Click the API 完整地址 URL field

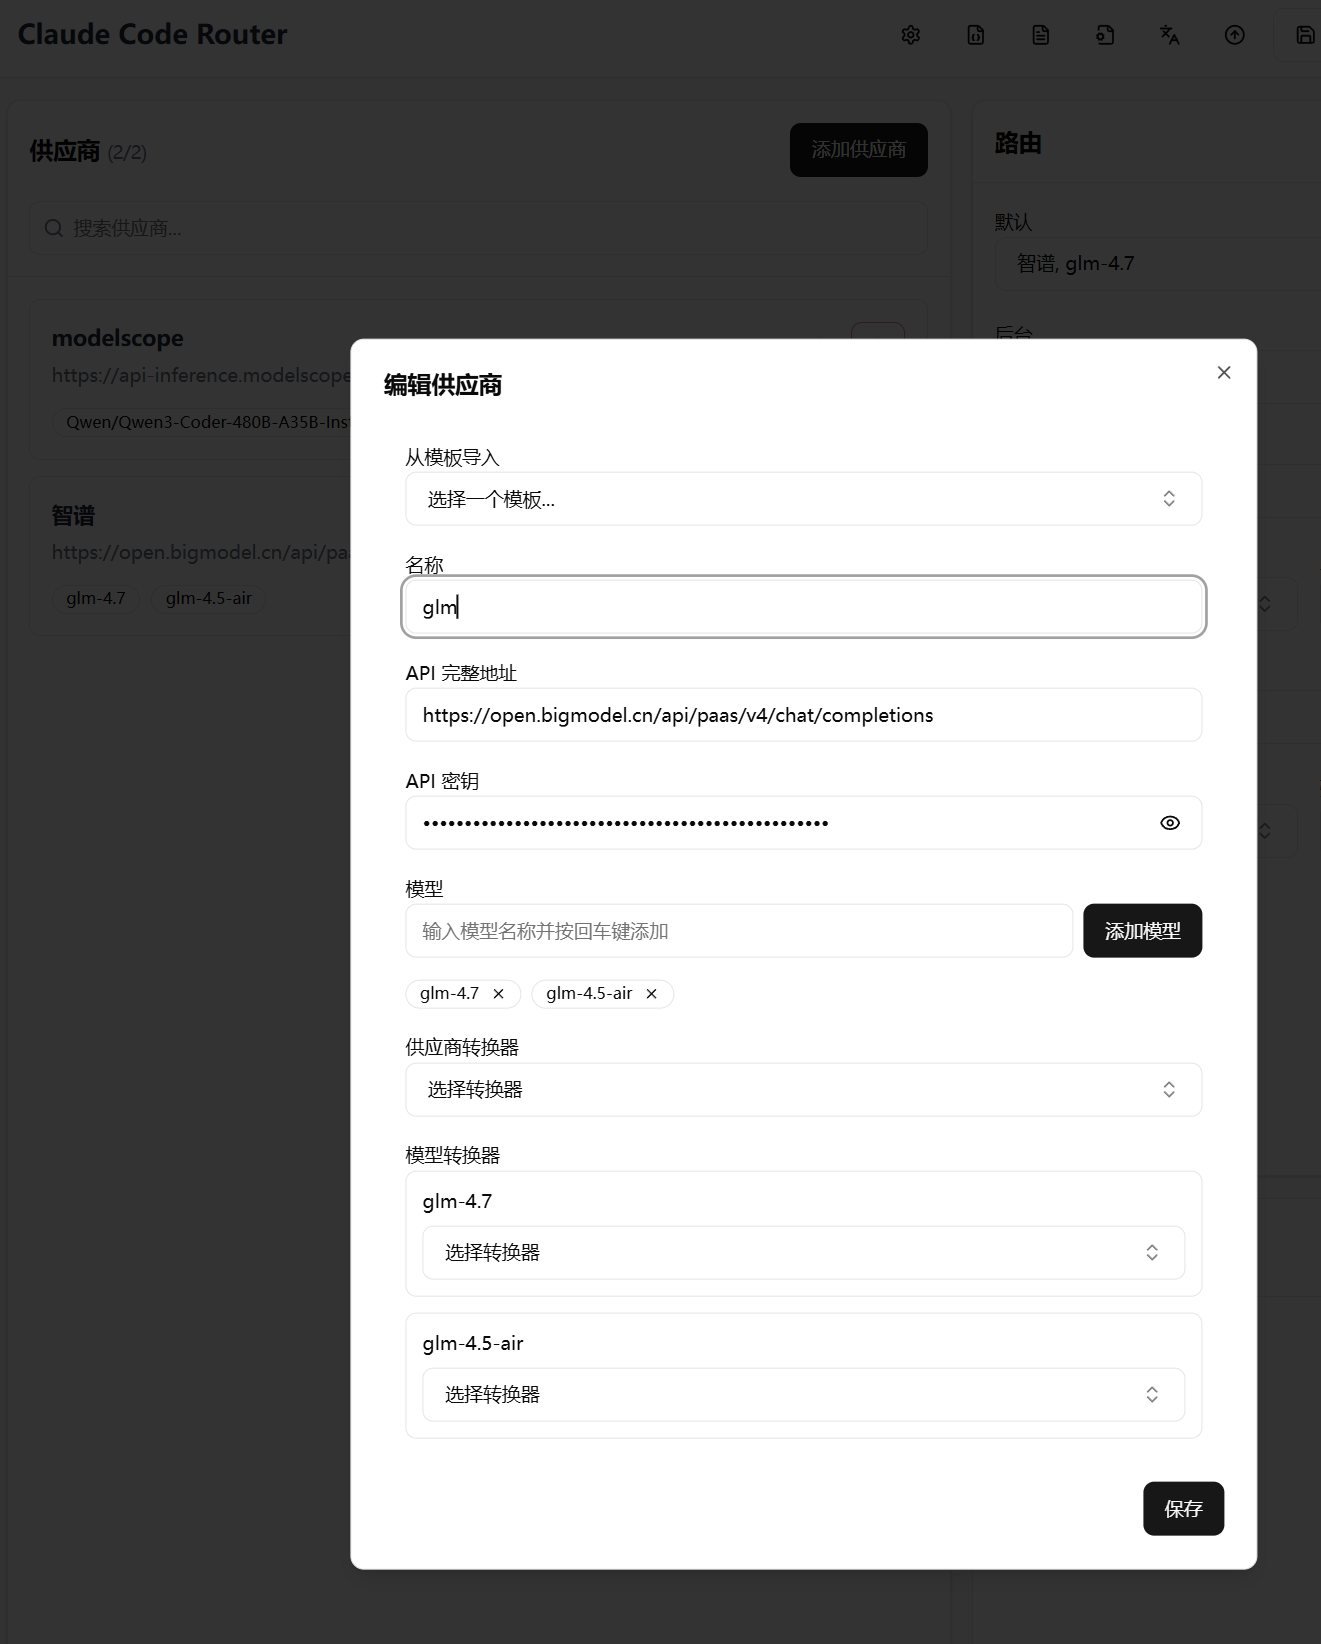(x=804, y=715)
